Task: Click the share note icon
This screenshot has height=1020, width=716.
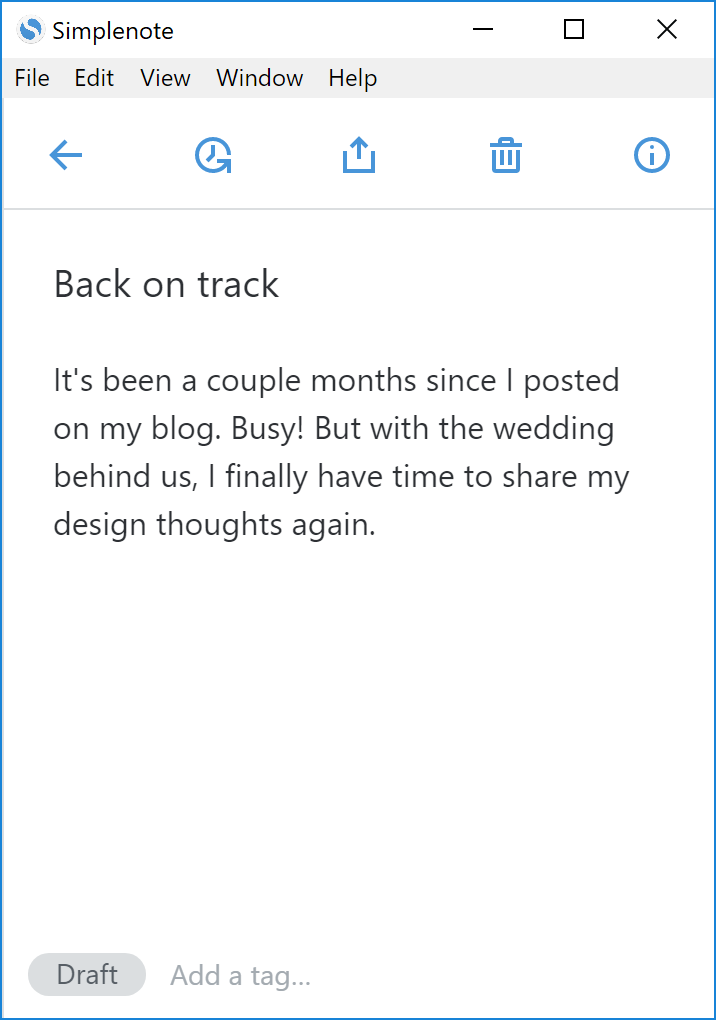Action: [359, 156]
